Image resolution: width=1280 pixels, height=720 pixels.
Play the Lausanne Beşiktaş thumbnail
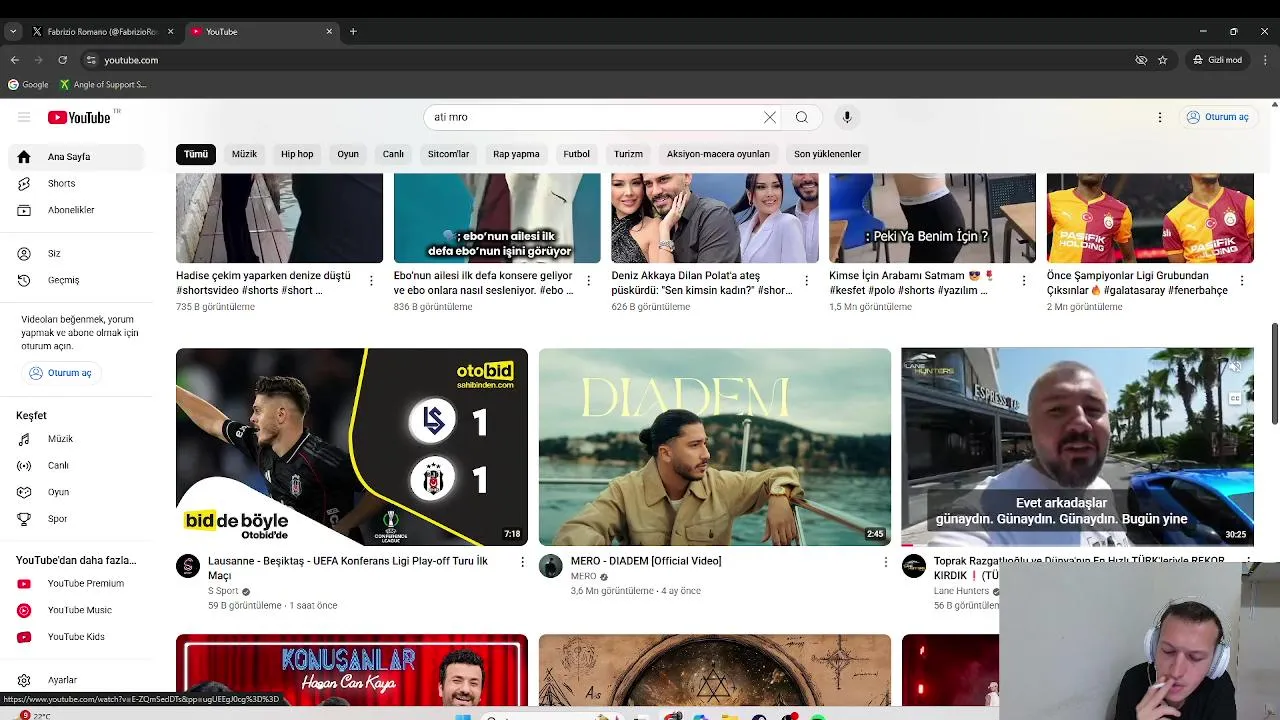[x=352, y=447]
